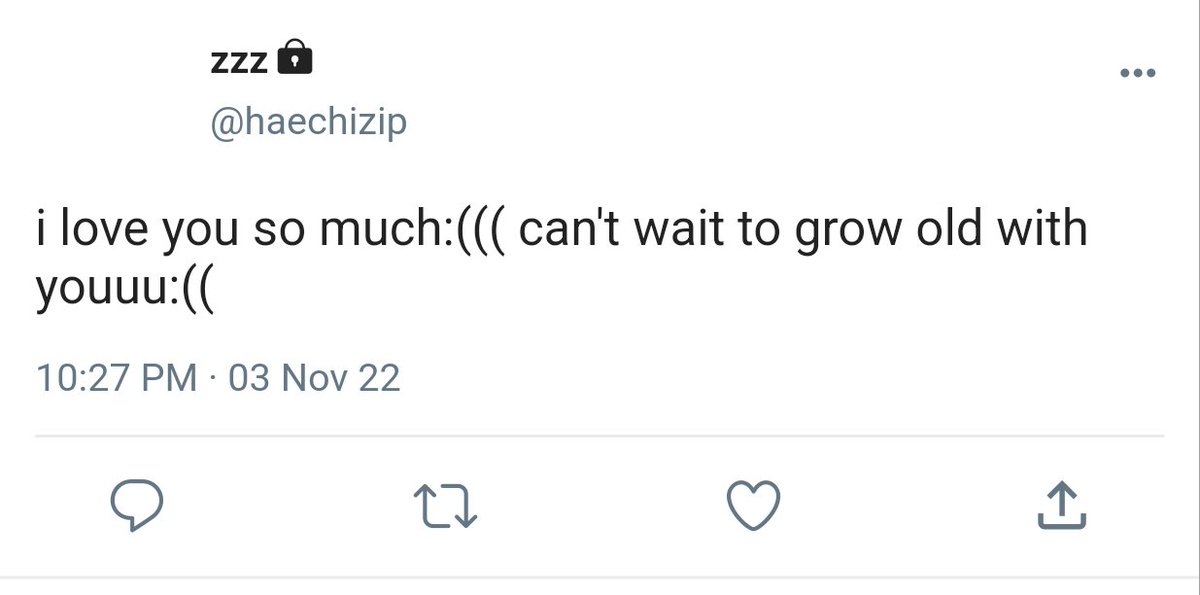Viewport: 1200px width, 595px height.
Task: Like the tweet with the heart icon
Action: click(x=751, y=506)
